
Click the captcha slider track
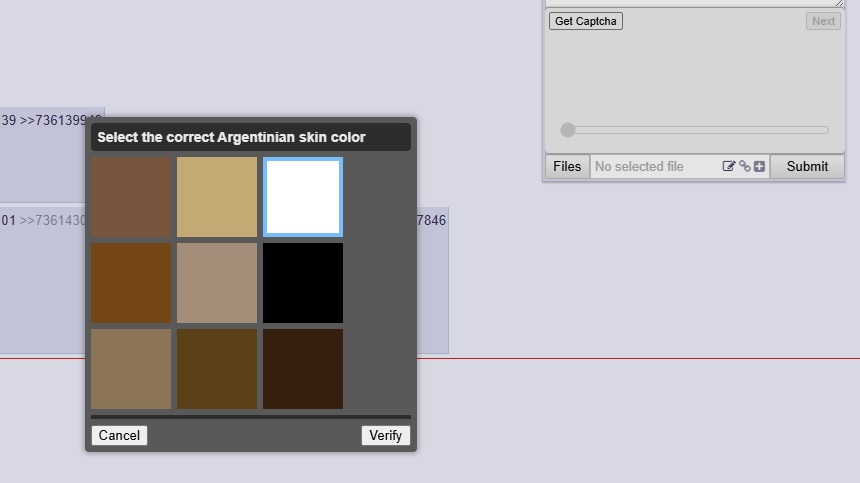[695, 130]
